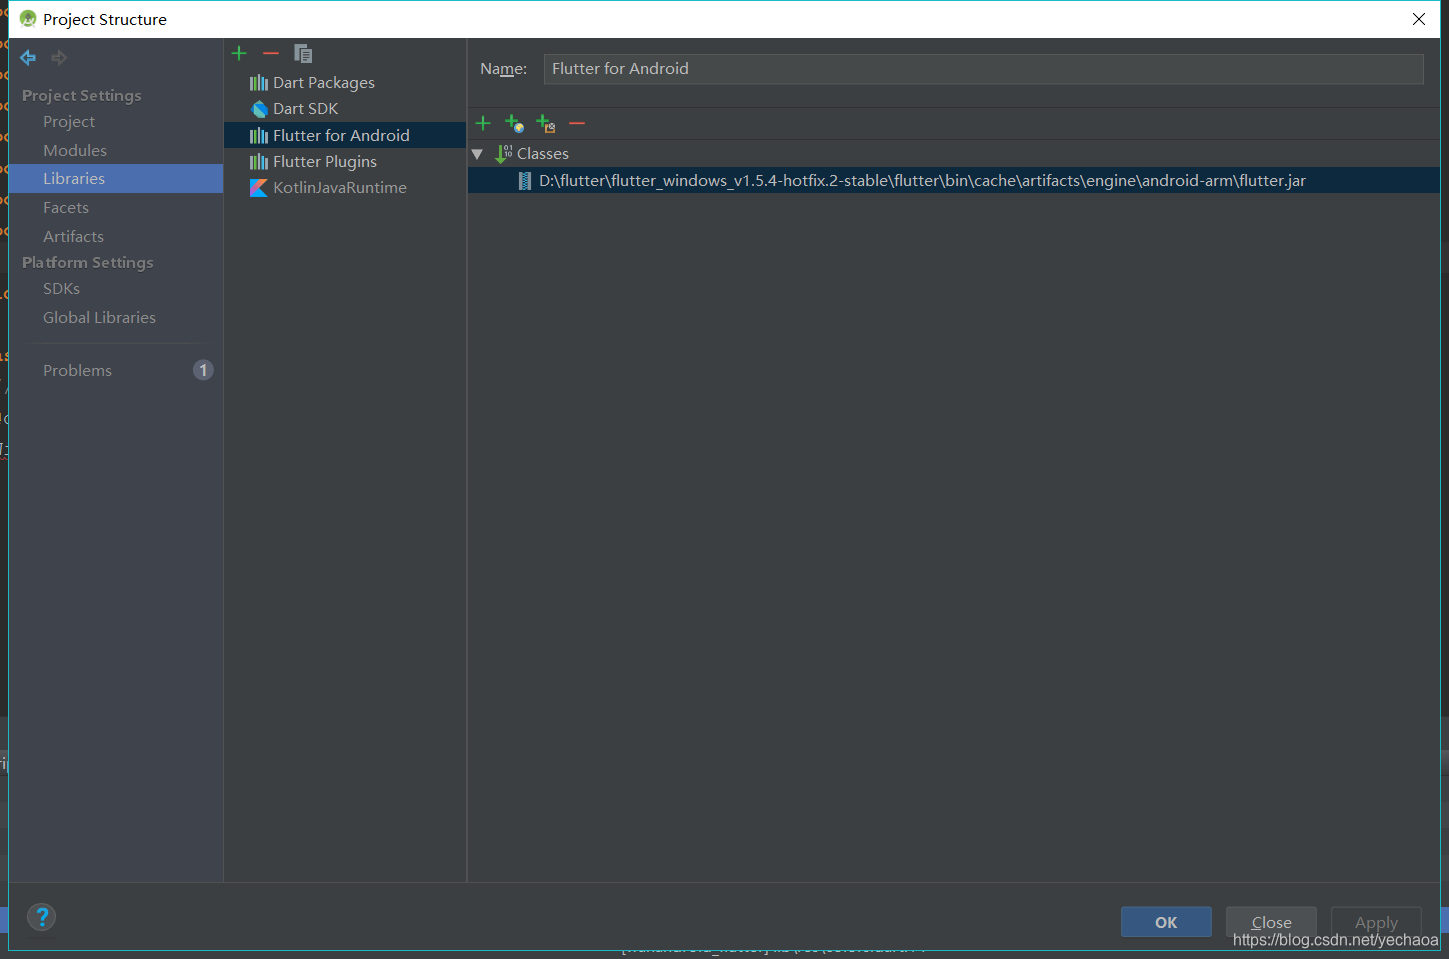Confirm with the OK button
The width and height of the screenshot is (1449, 959).
pos(1166,922)
